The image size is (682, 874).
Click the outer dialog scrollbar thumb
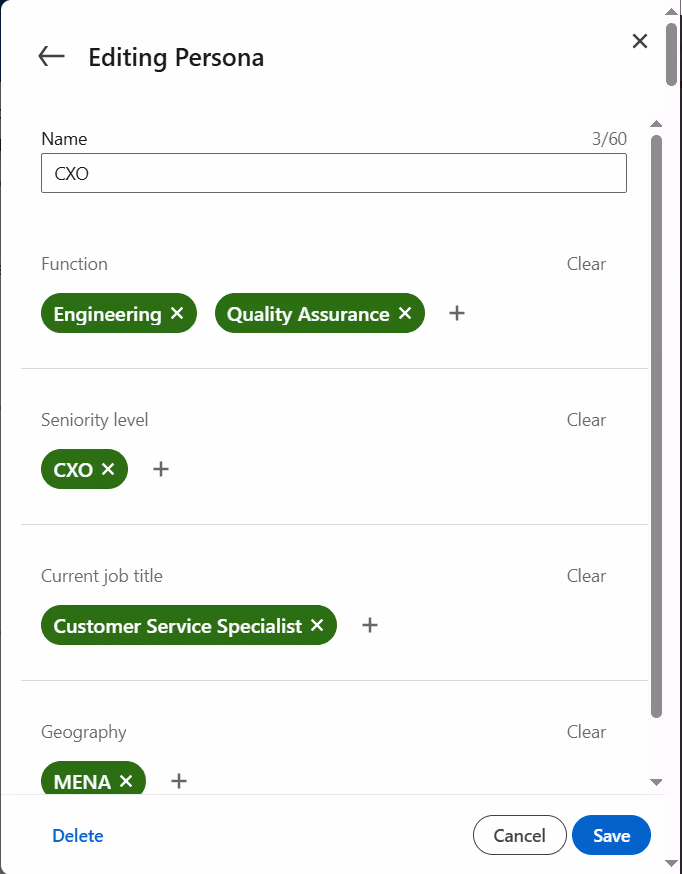tap(671, 54)
